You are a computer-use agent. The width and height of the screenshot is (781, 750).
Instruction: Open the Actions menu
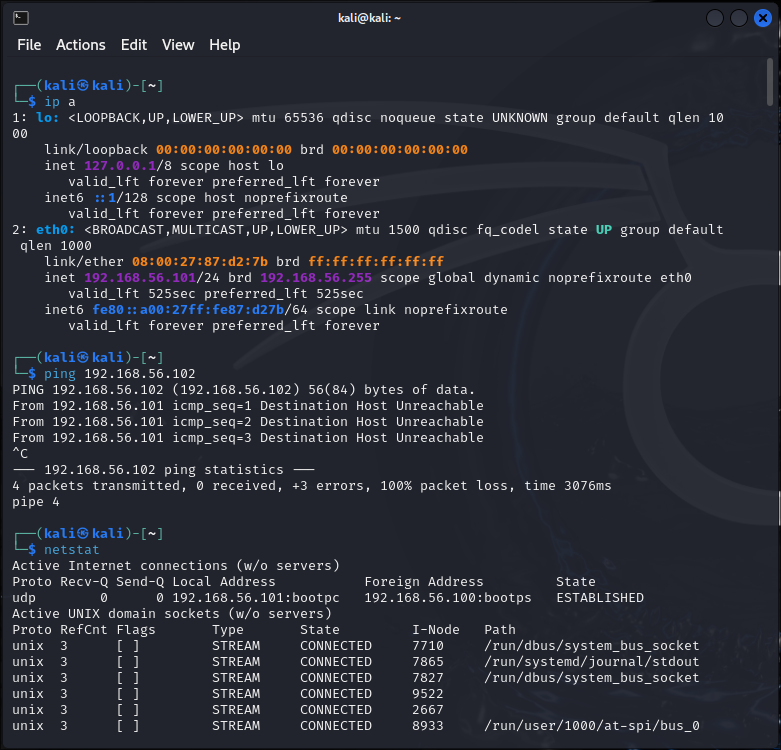tap(80, 45)
